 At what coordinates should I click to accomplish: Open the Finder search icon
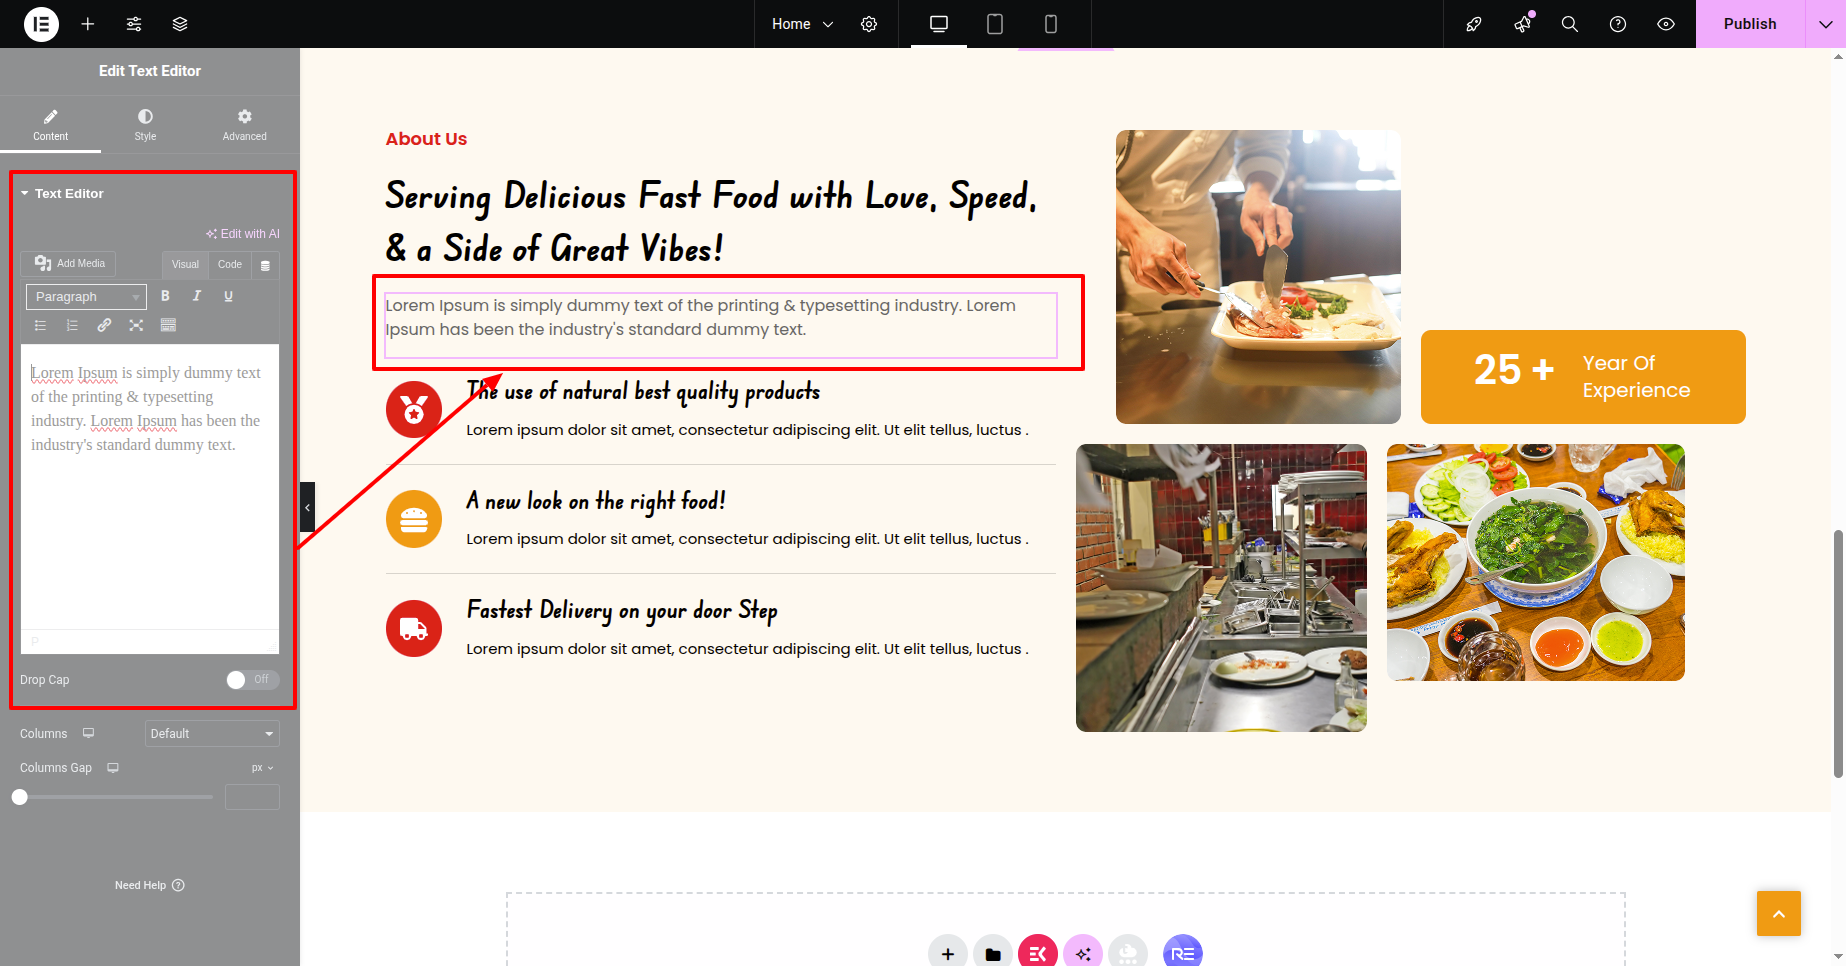pos(1570,24)
